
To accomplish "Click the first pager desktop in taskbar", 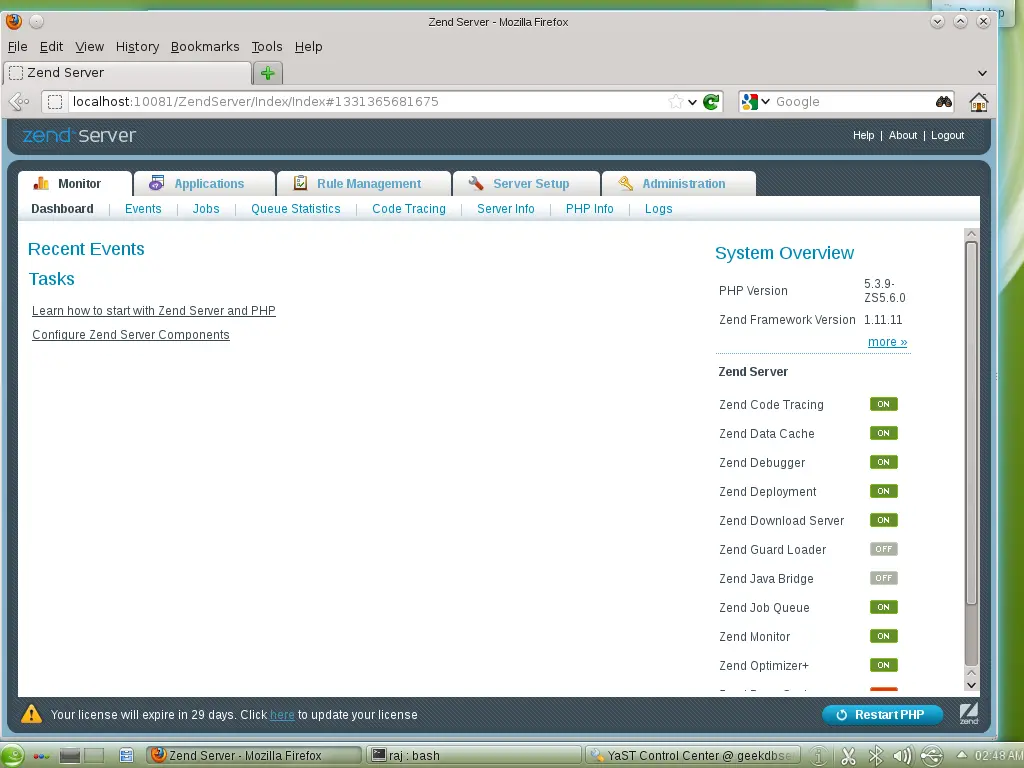I will [x=69, y=756].
